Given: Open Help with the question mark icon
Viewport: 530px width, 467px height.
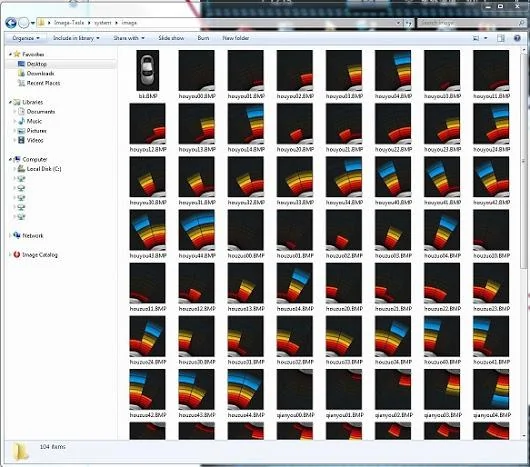Looking at the screenshot, I should 517,38.
